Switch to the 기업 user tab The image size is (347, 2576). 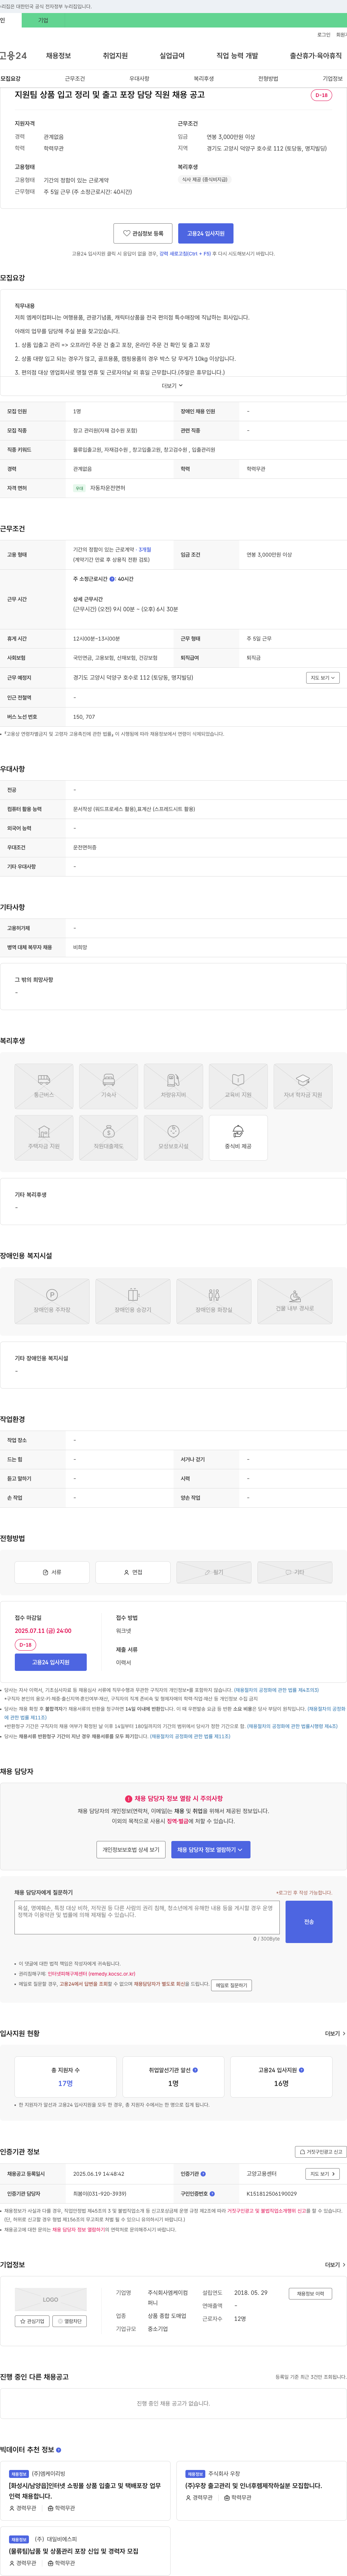coord(43,20)
